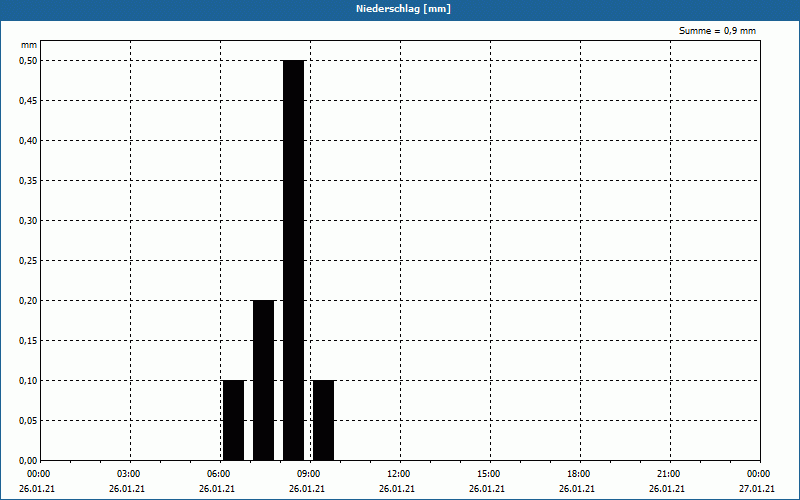This screenshot has width=800, height=500.
Task: Pick the y-axis value "0,30"
Action: point(28,221)
